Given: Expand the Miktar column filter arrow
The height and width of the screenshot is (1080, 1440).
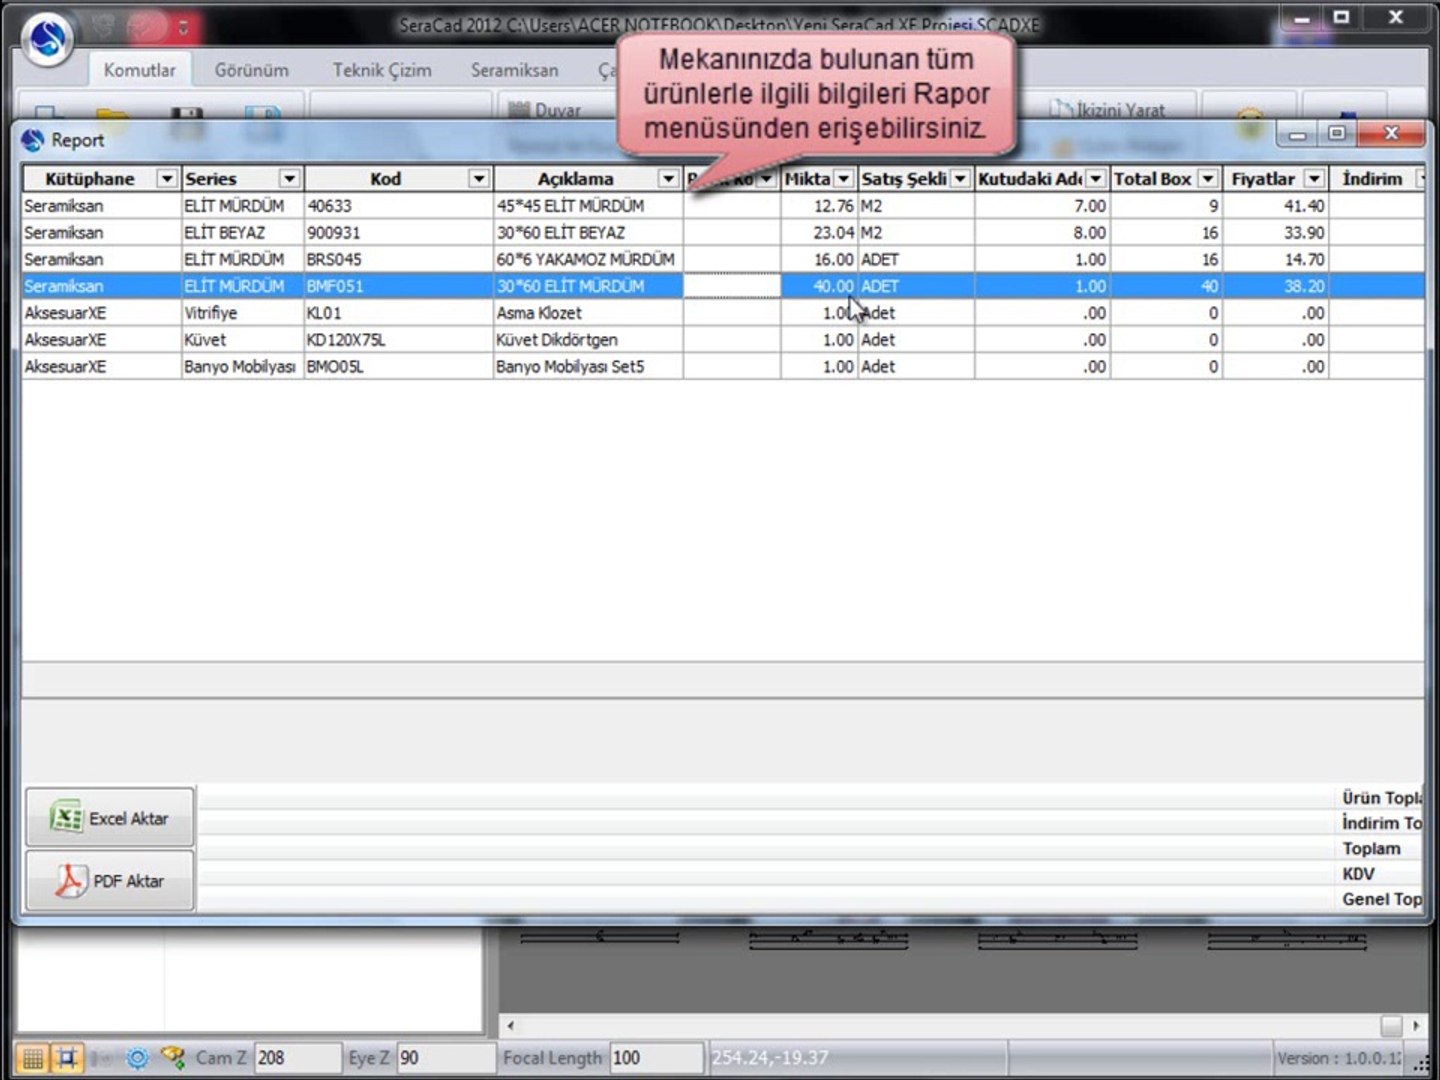Looking at the screenshot, I should pos(843,178).
